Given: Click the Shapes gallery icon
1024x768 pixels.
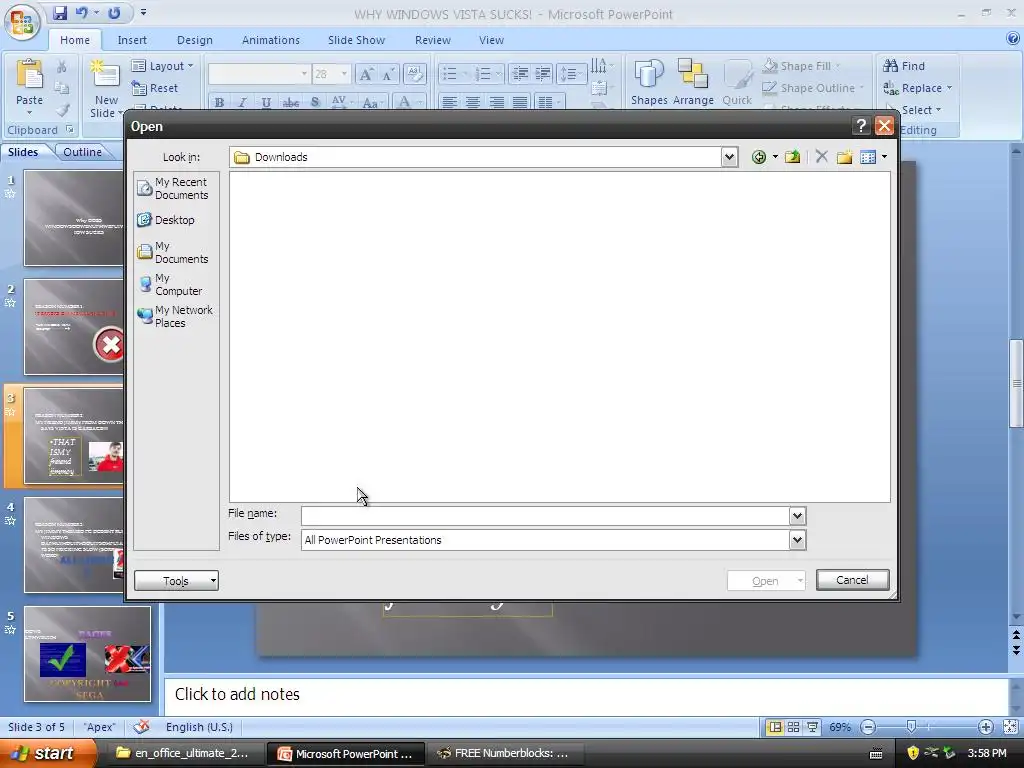Looking at the screenshot, I should pos(648,73).
